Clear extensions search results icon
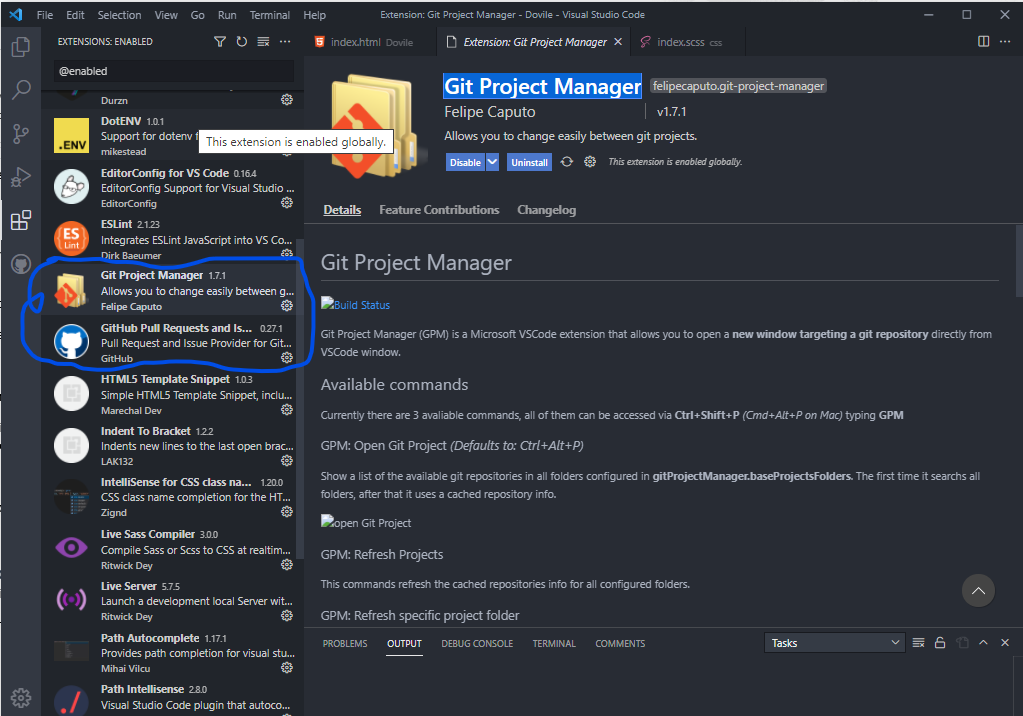 264,42
